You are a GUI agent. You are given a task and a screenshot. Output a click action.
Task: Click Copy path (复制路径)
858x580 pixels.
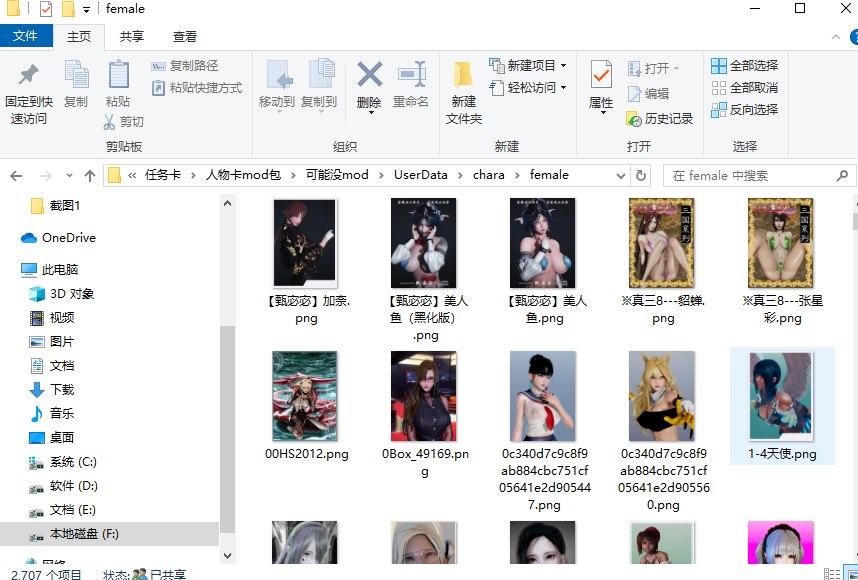[184, 66]
